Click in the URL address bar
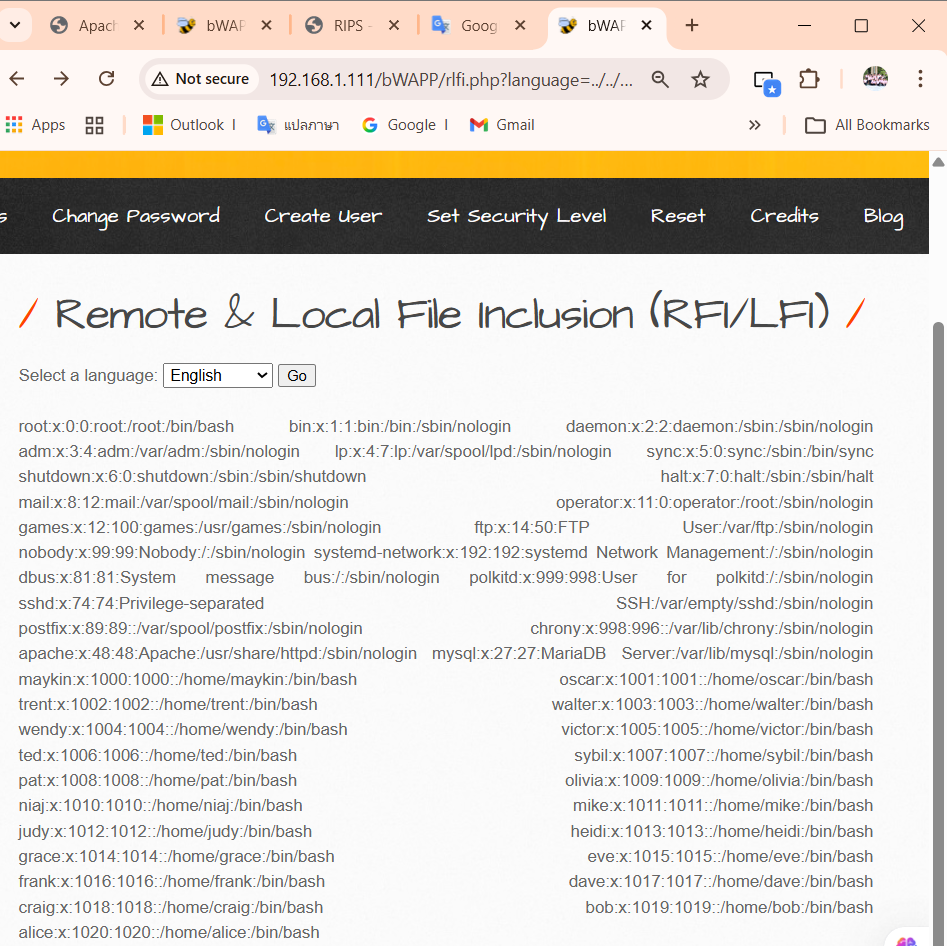 [x=450, y=79]
